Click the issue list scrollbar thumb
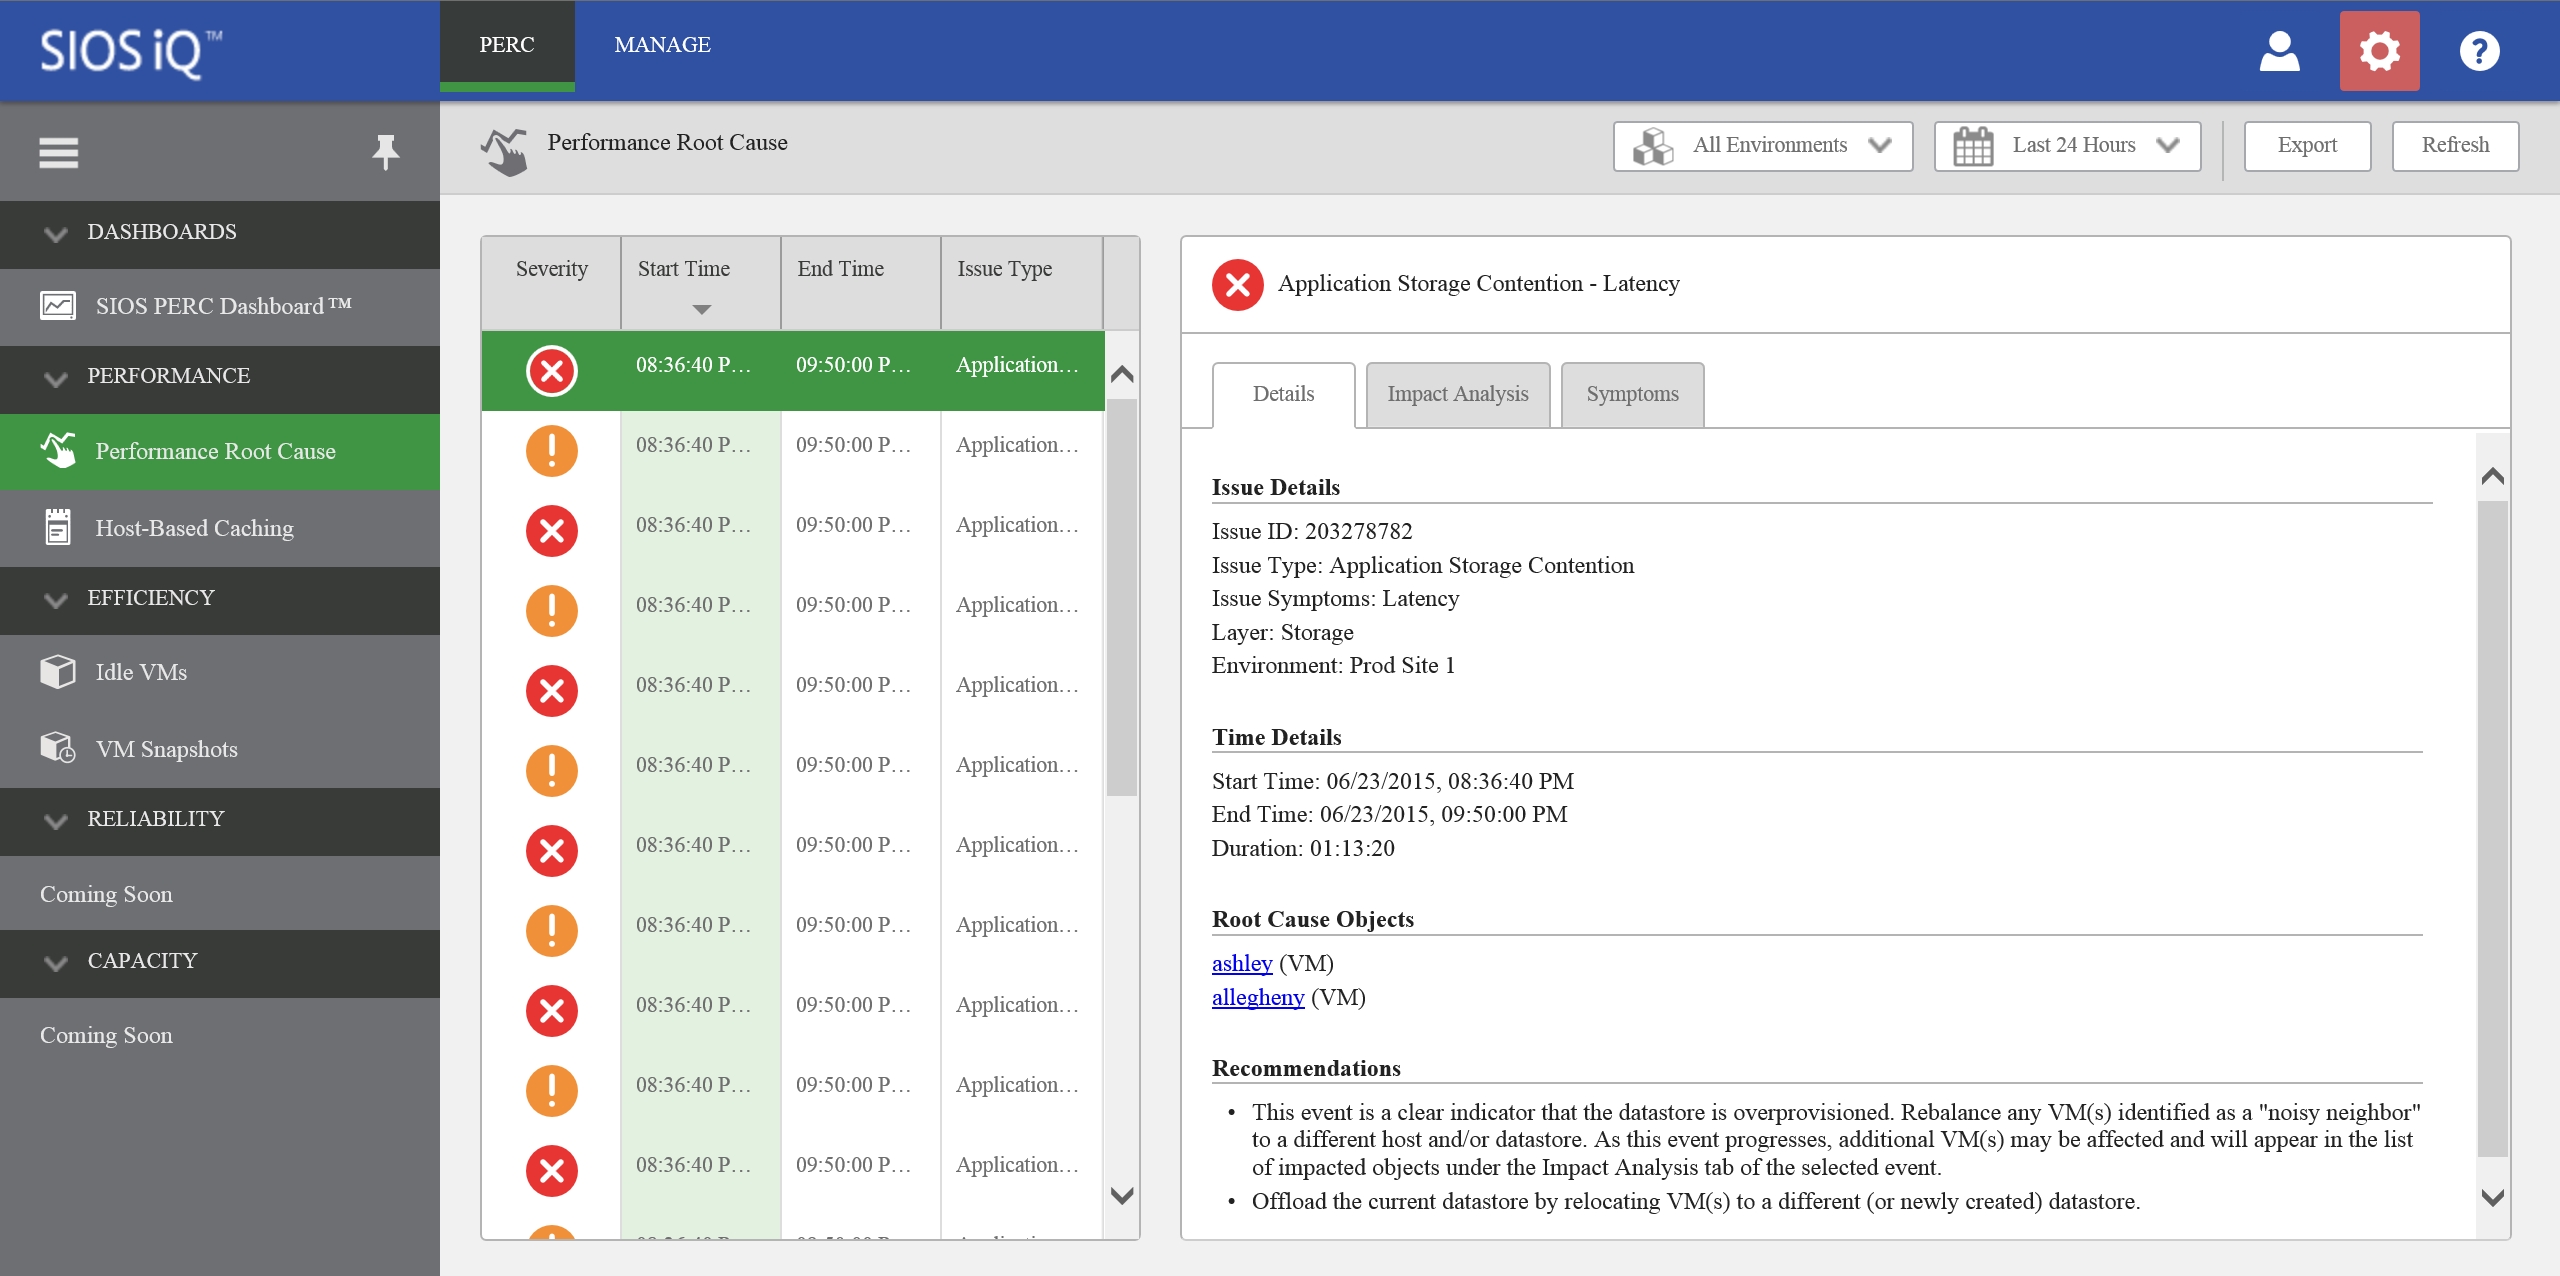 pyautogui.click(x=1122, y=597)
